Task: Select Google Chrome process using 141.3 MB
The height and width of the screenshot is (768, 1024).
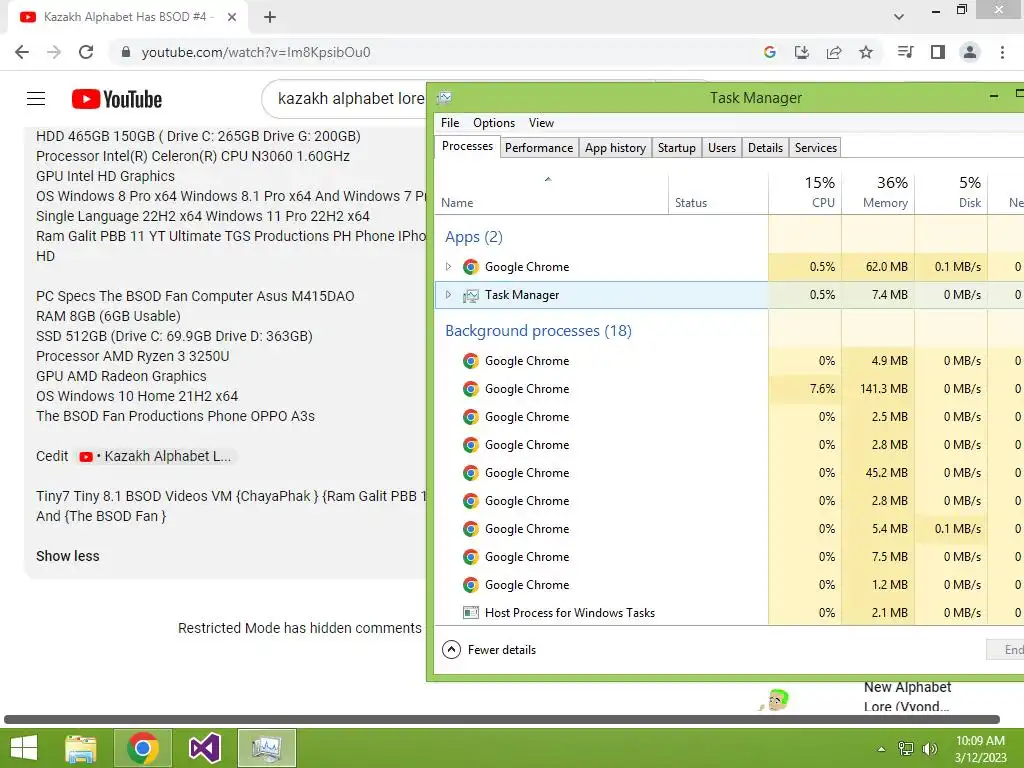Action: pyautogui.click(x=729, y=389)
